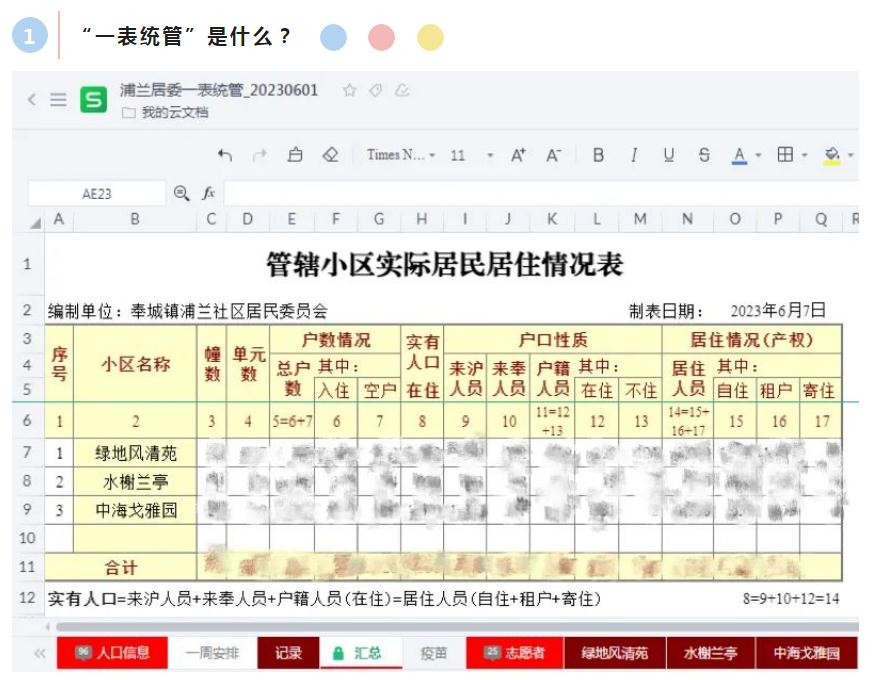872x680 pixels.
Task: Toggle underline formatting
Action: (x=668, y=155)
